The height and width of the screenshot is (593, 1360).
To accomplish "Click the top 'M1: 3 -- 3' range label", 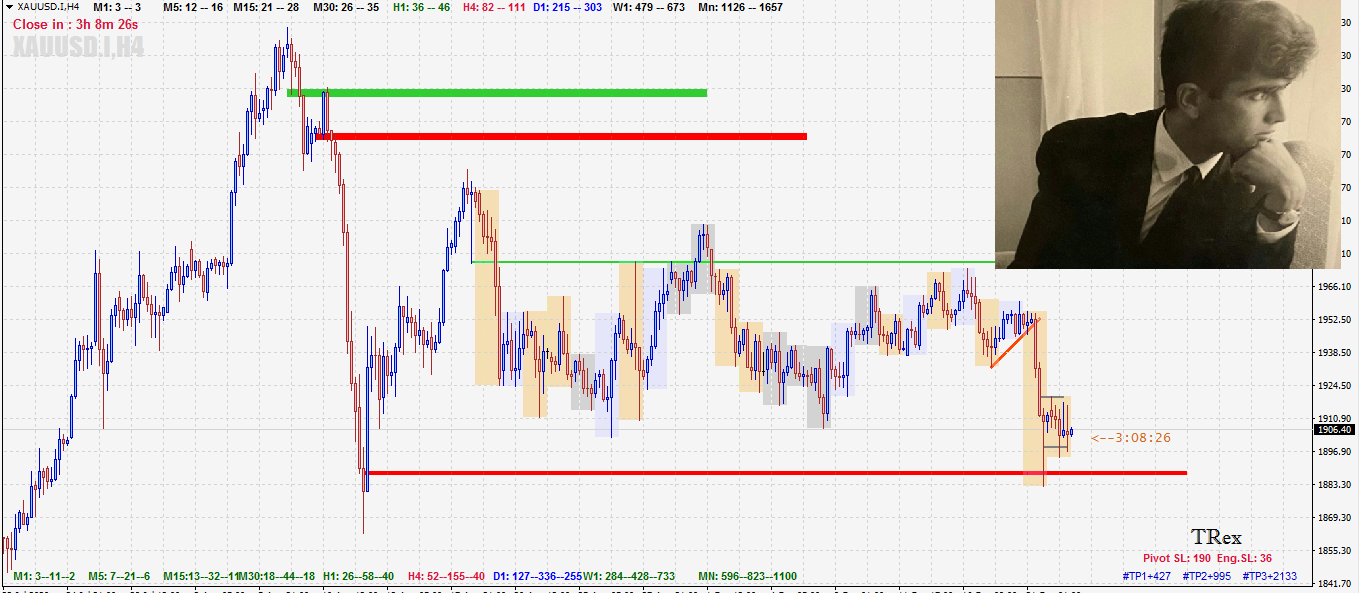I will coord(117,7).
